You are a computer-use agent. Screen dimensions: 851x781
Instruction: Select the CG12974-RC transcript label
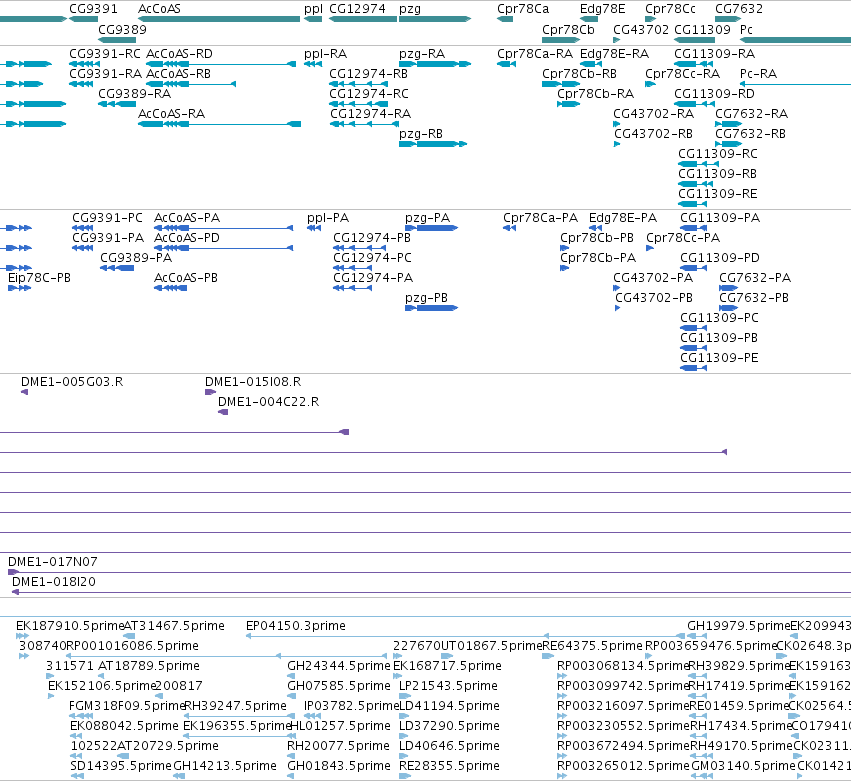(x=369, y=94)
